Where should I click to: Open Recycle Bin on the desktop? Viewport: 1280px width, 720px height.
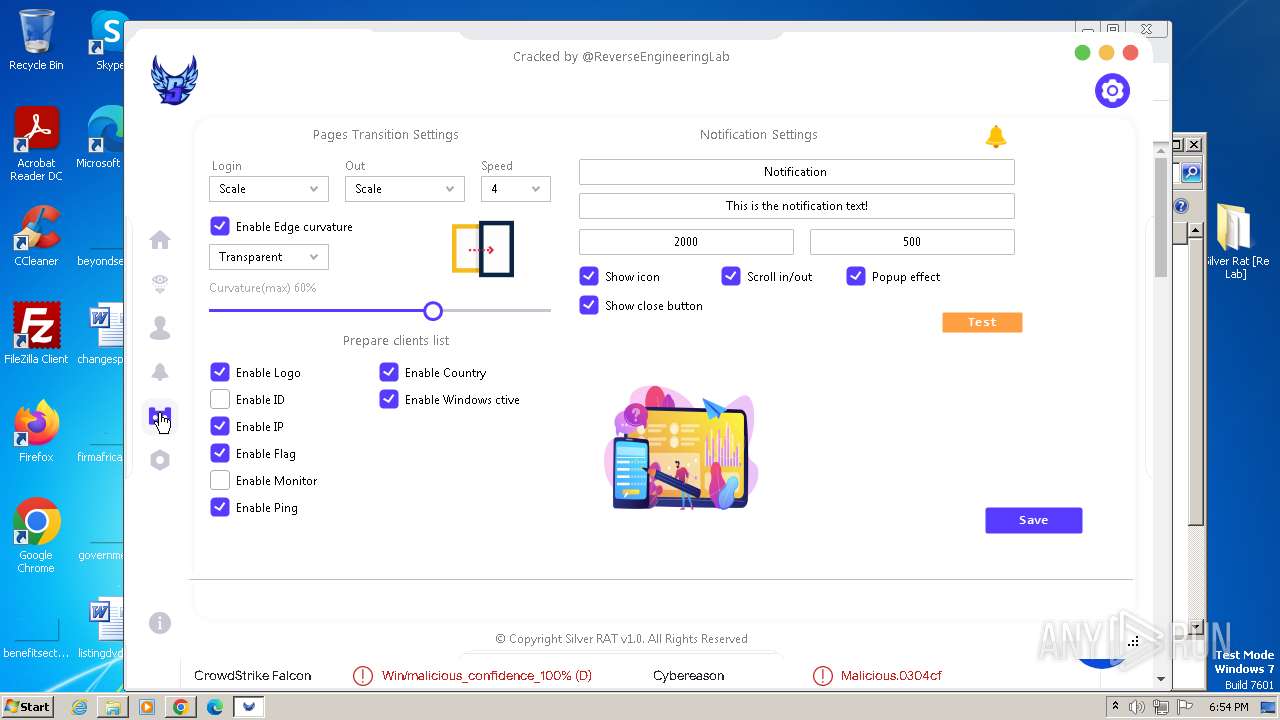[36, 40]
